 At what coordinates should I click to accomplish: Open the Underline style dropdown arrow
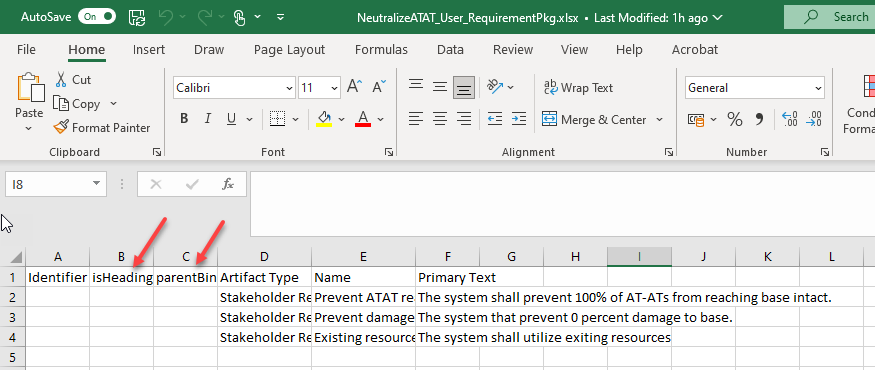click(x=249, y=119)
